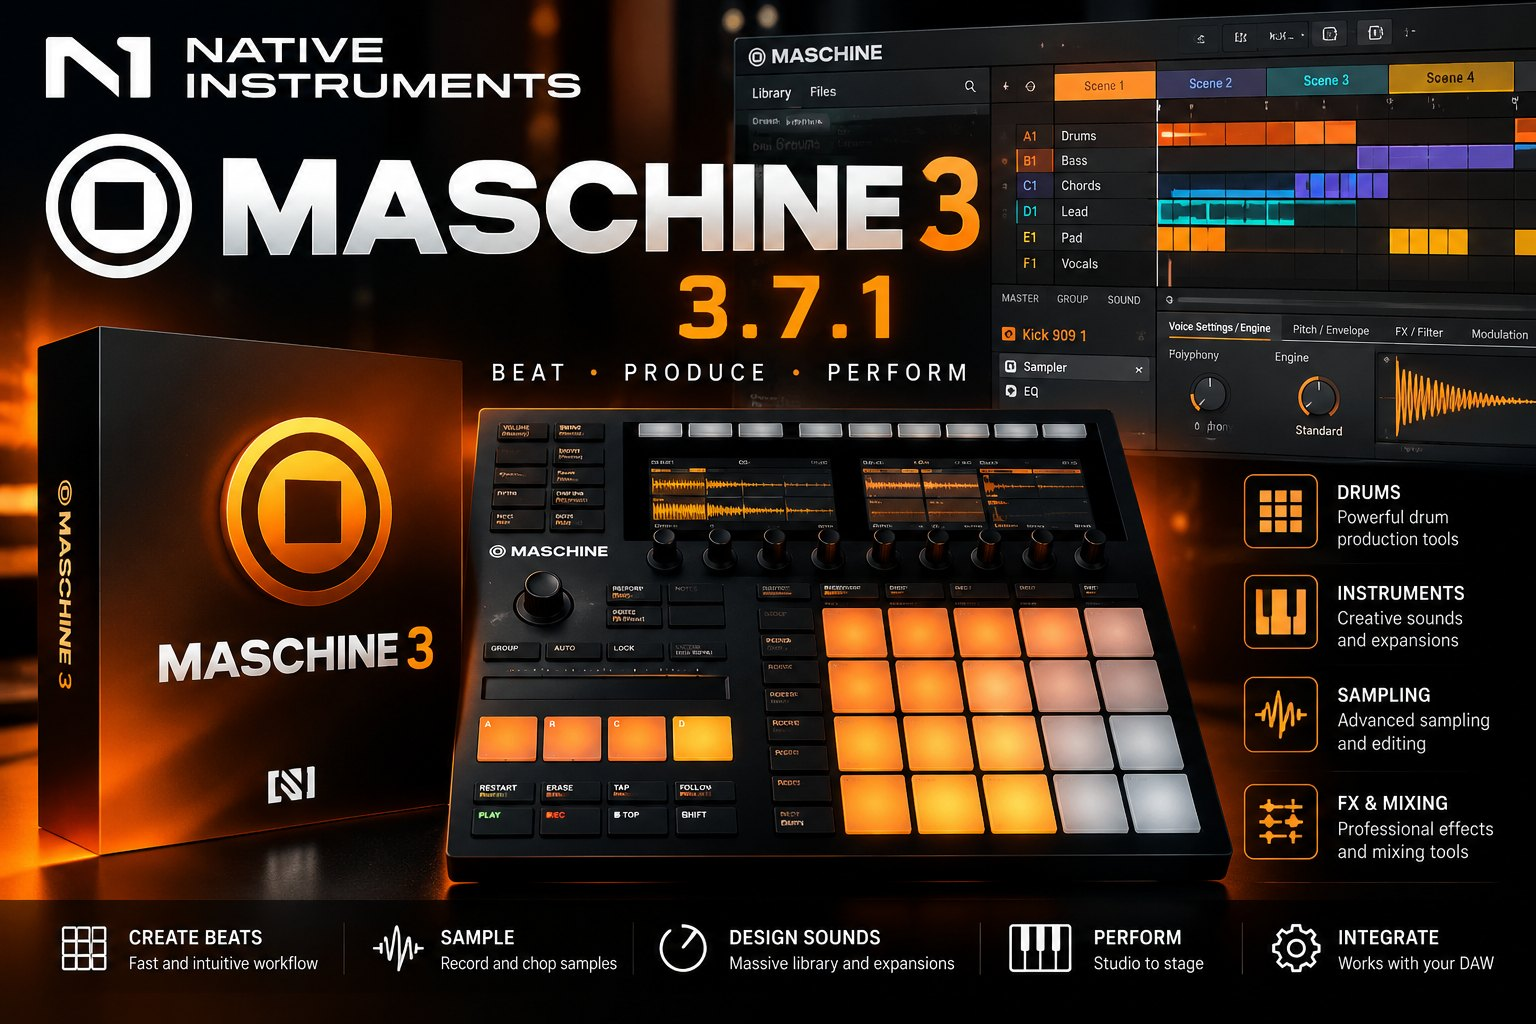The image size is (1536, 1024).
Task: Click the small plus icon left of Scene 1
Action: coord(1006,86)
